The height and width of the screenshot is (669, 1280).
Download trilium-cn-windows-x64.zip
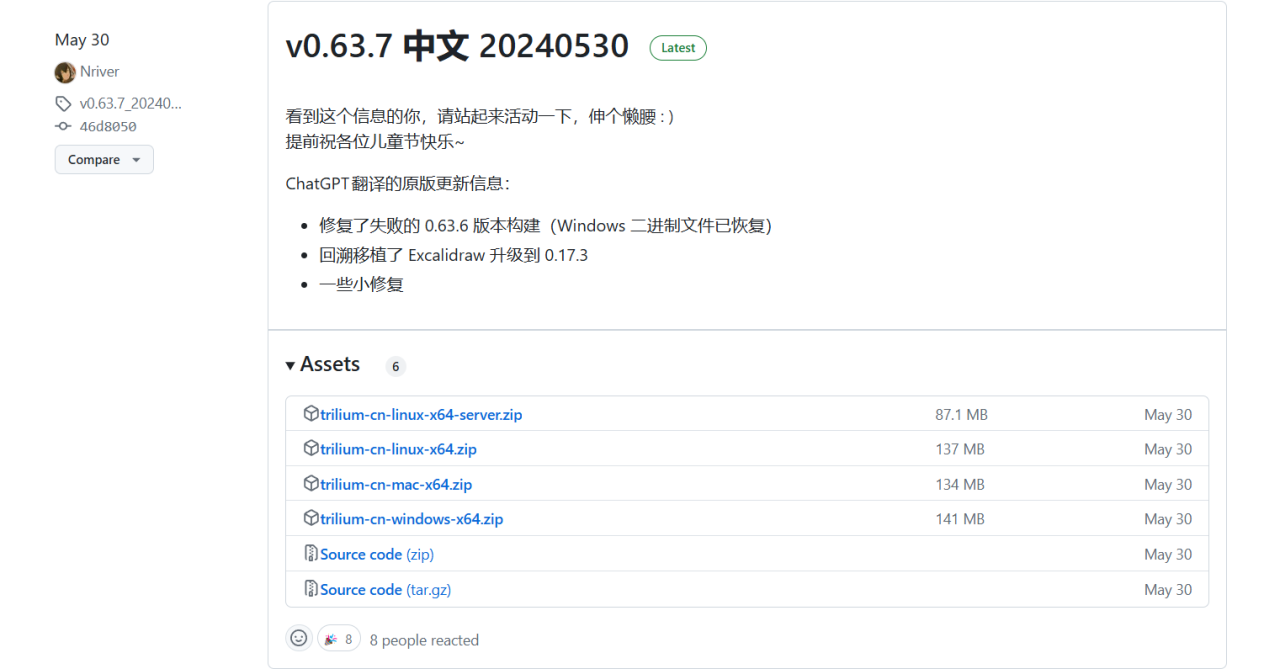click(x=411, y=519)
